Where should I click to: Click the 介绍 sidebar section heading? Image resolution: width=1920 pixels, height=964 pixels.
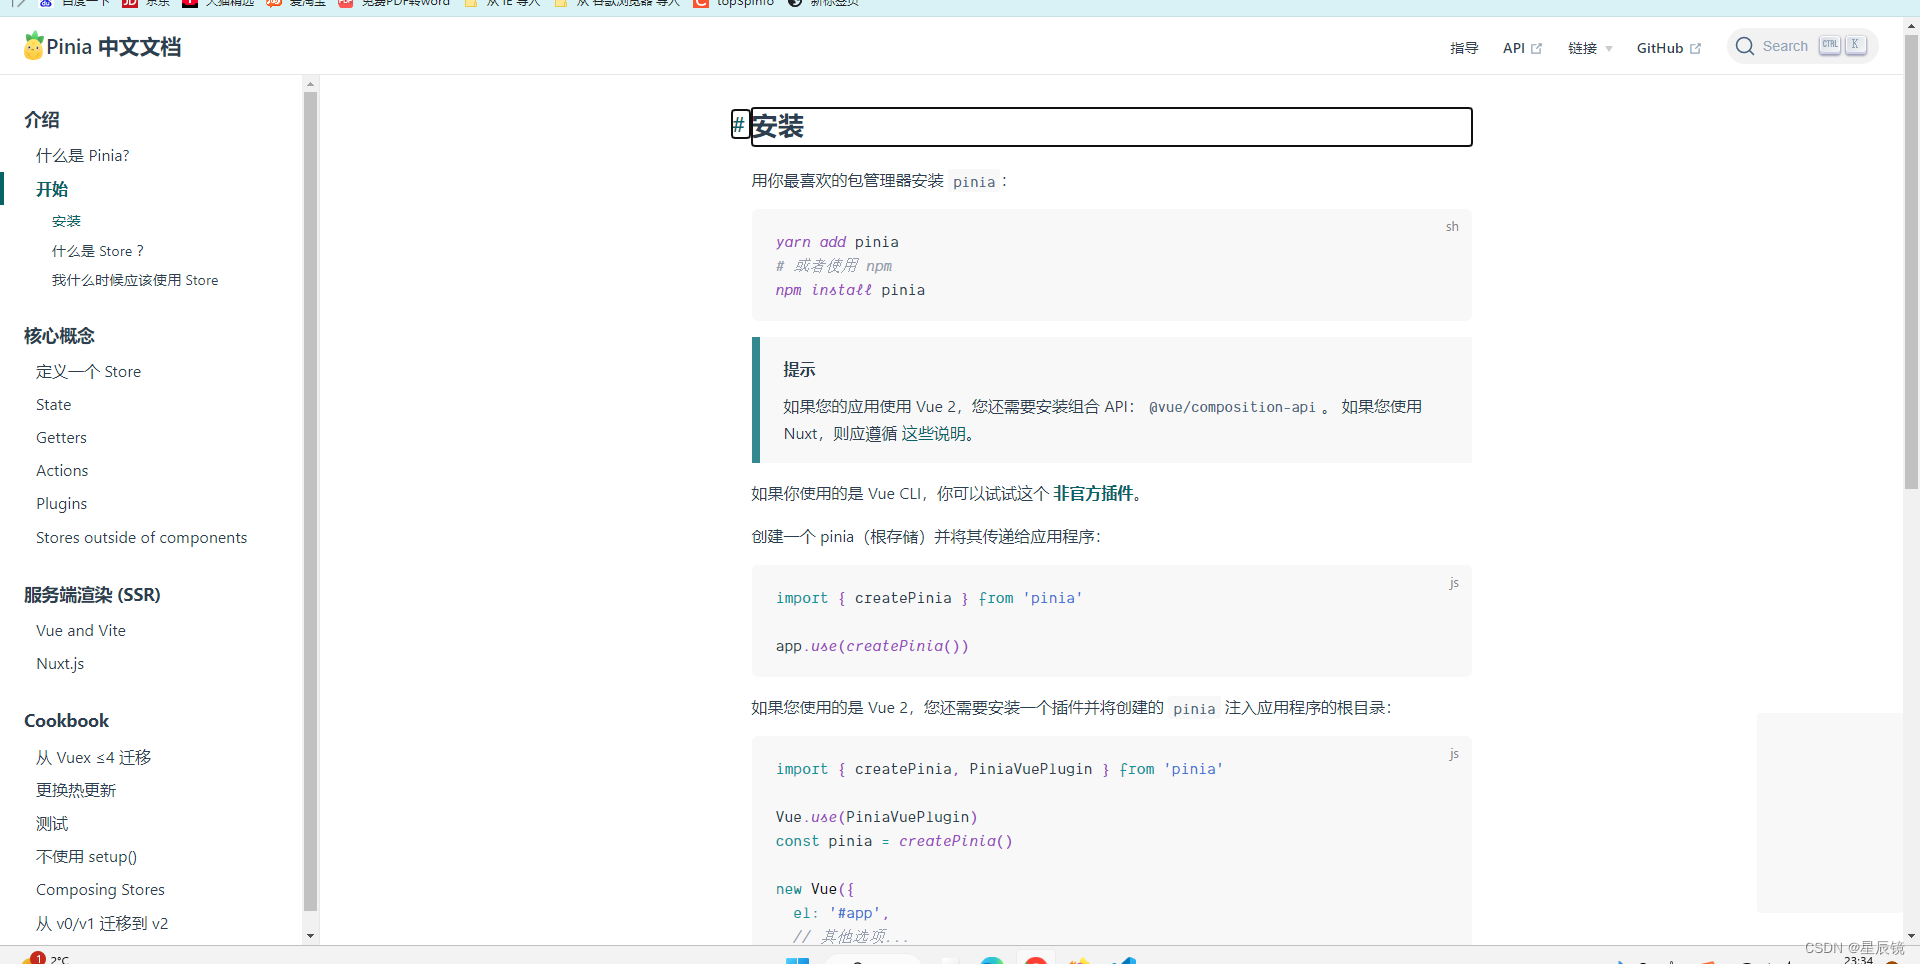pos(42,120)
